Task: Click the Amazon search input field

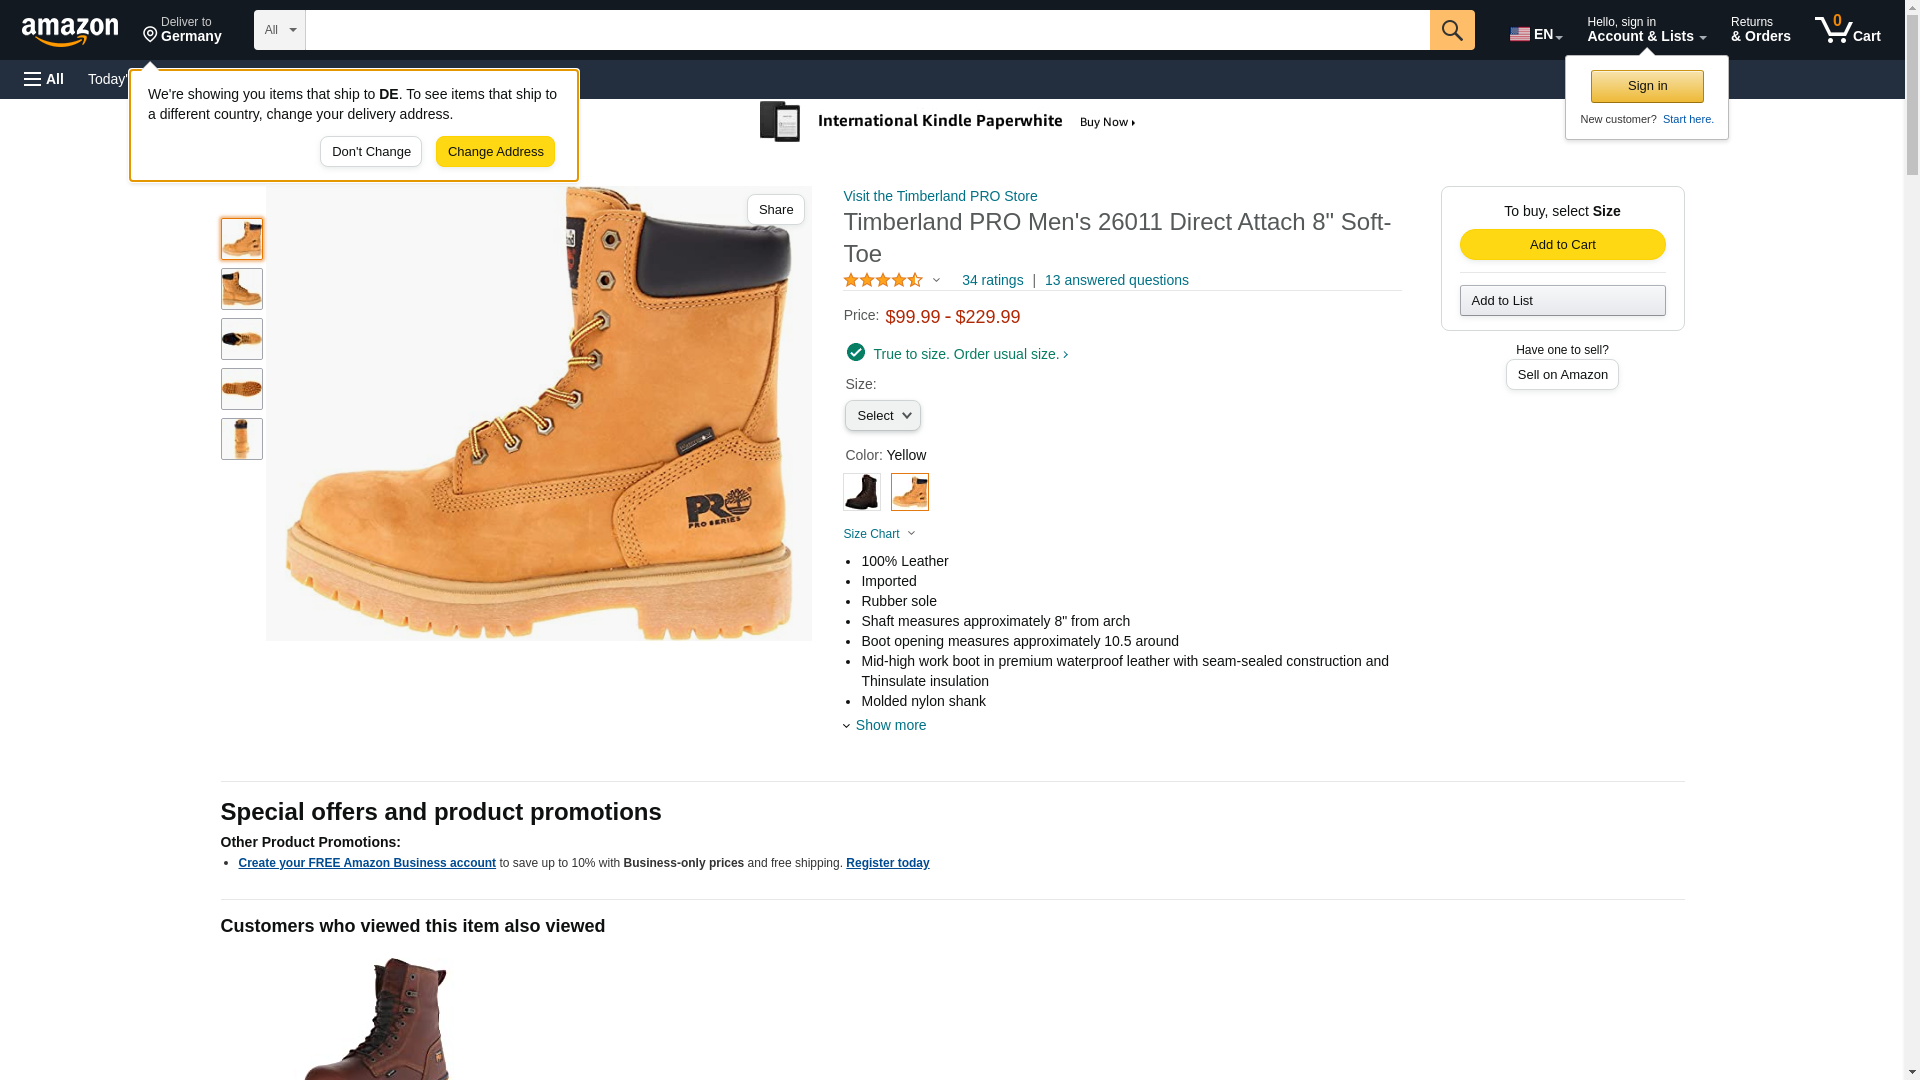Action: coord(866,30)
